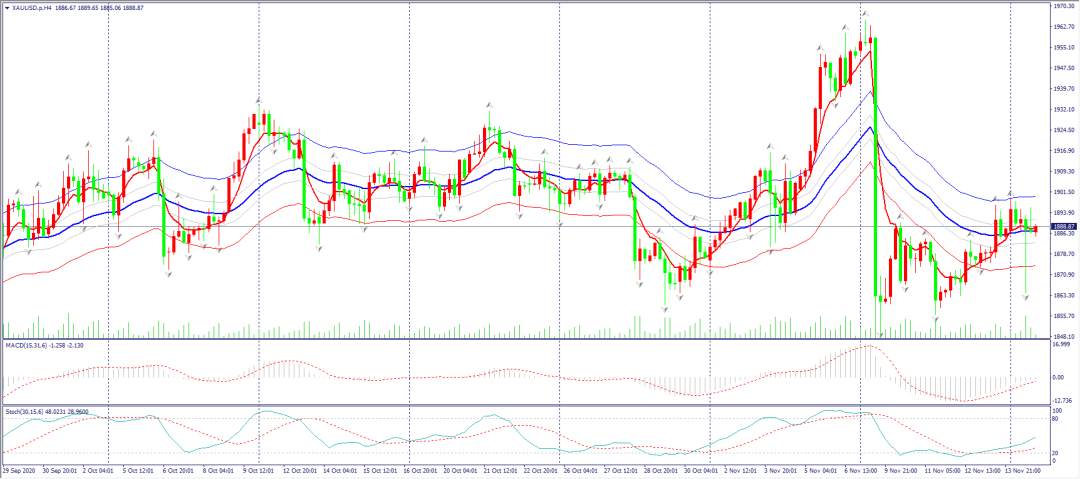Click the 1939.70 price axis label

(x=1065, y=89)
